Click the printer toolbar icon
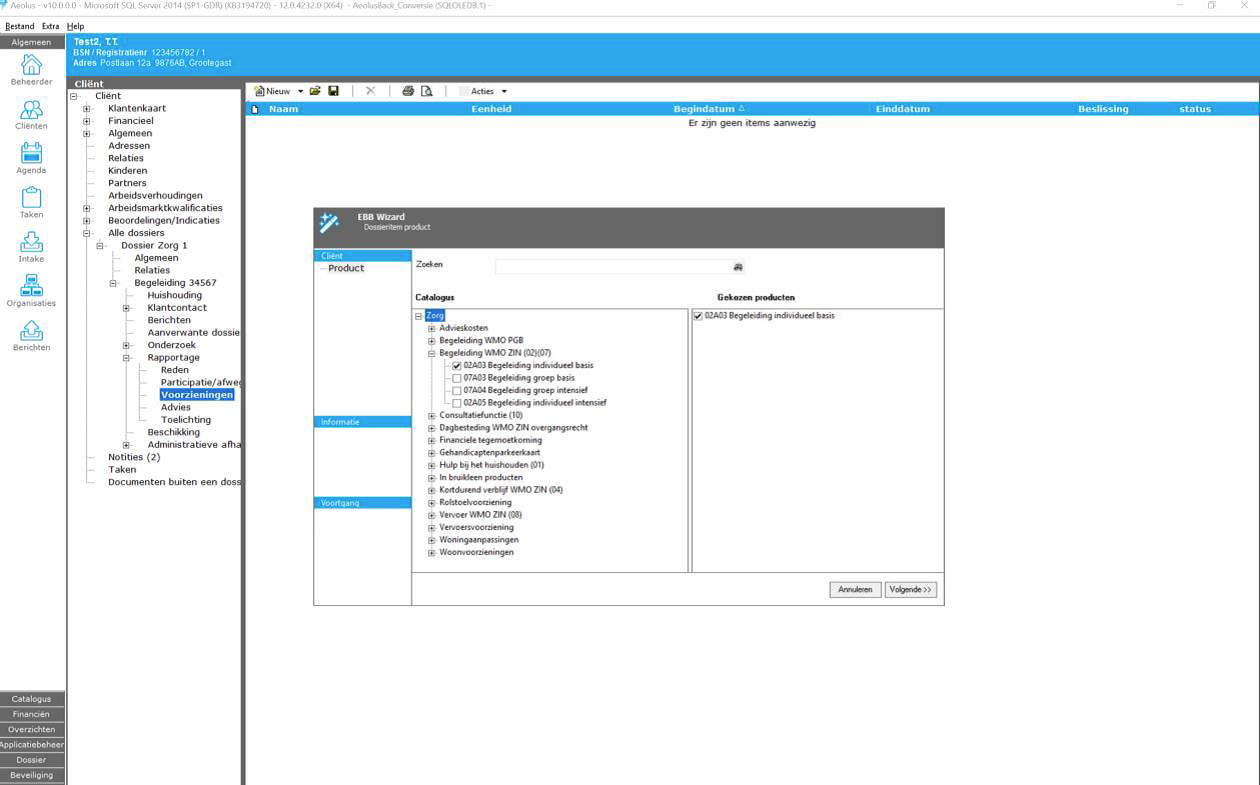Viewport: 1260px width, 785px height. (x=408, y=91)
